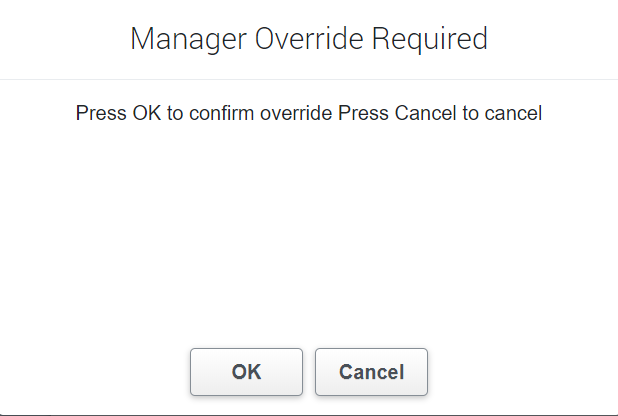
Task: Click the override instruction message text
Action: 309,114
